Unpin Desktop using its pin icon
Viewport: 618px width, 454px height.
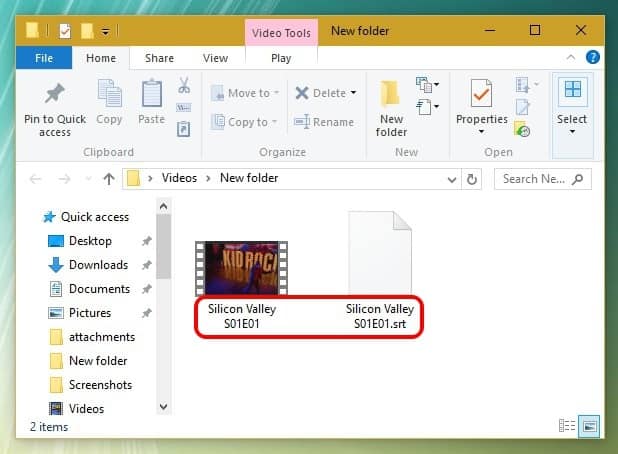pyautogui.click(x=147, y=241)
